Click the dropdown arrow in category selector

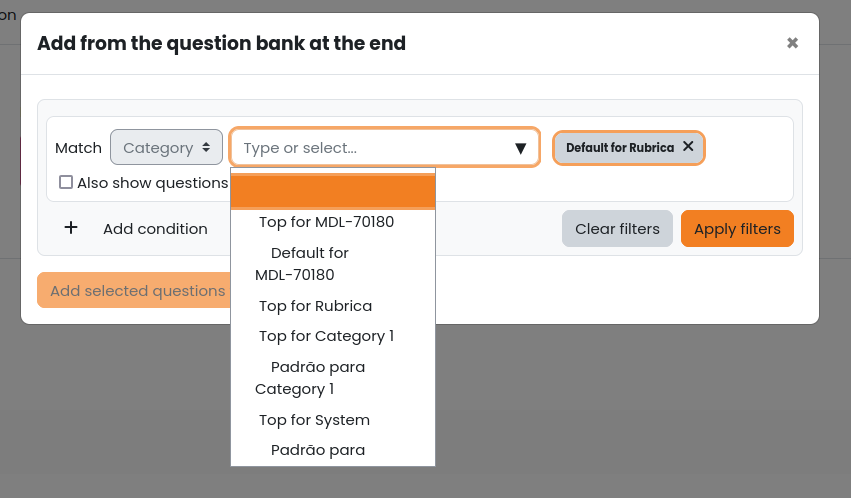[520, 148]
